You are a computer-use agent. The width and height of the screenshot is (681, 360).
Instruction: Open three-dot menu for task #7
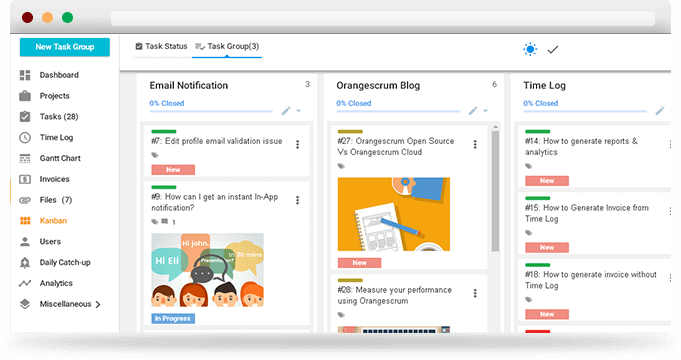point(298,145)
